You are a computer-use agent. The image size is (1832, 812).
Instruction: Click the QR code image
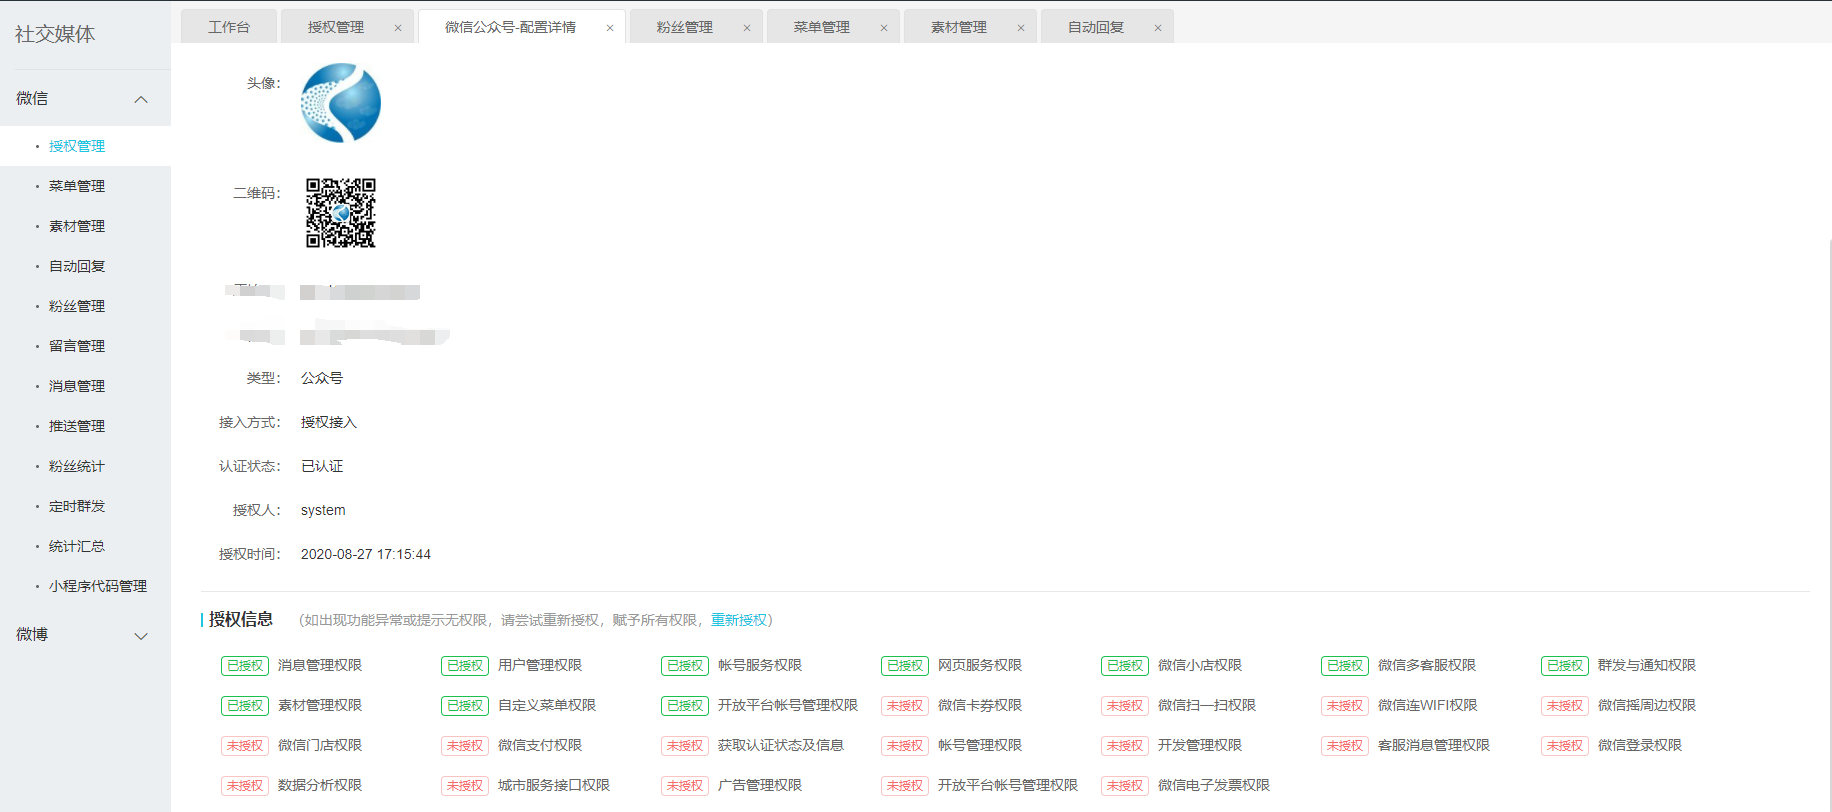pyautogui.click(x=341, y=213)
